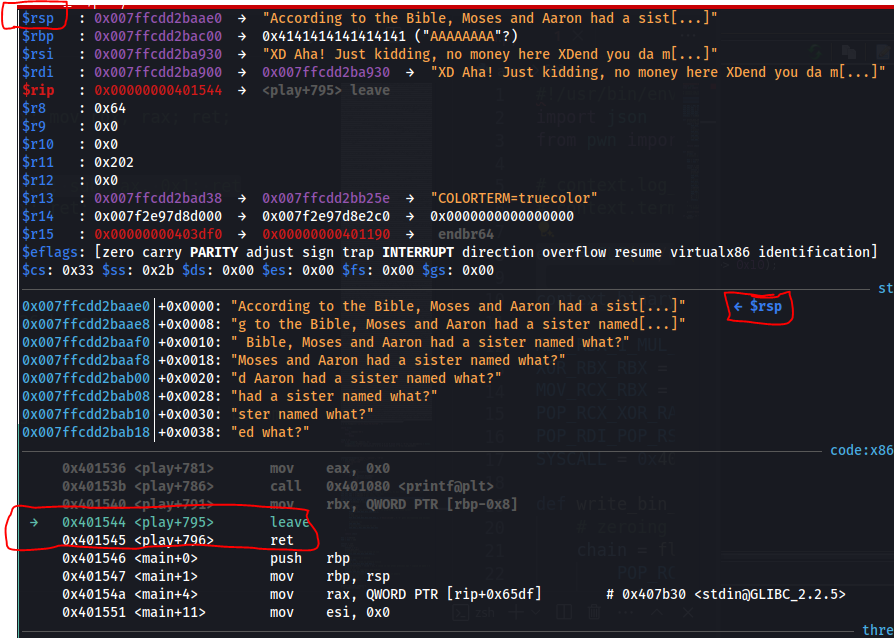Click the trash icon to kill the terminal
The width and height of the screenshot is (894, 638).
coord(593,610)
